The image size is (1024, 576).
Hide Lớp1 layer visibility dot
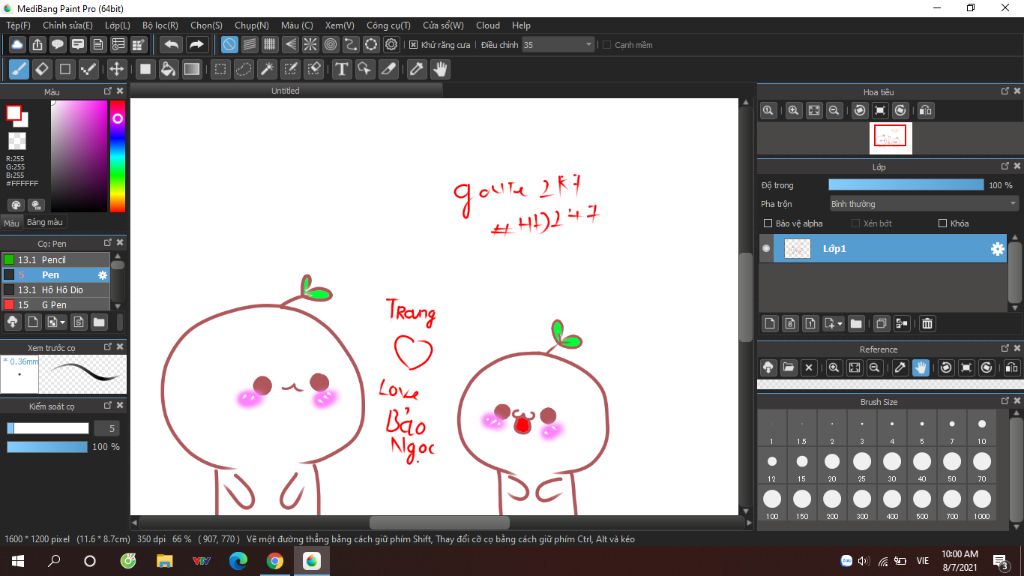pyautogui.click(x=766, y=249)
